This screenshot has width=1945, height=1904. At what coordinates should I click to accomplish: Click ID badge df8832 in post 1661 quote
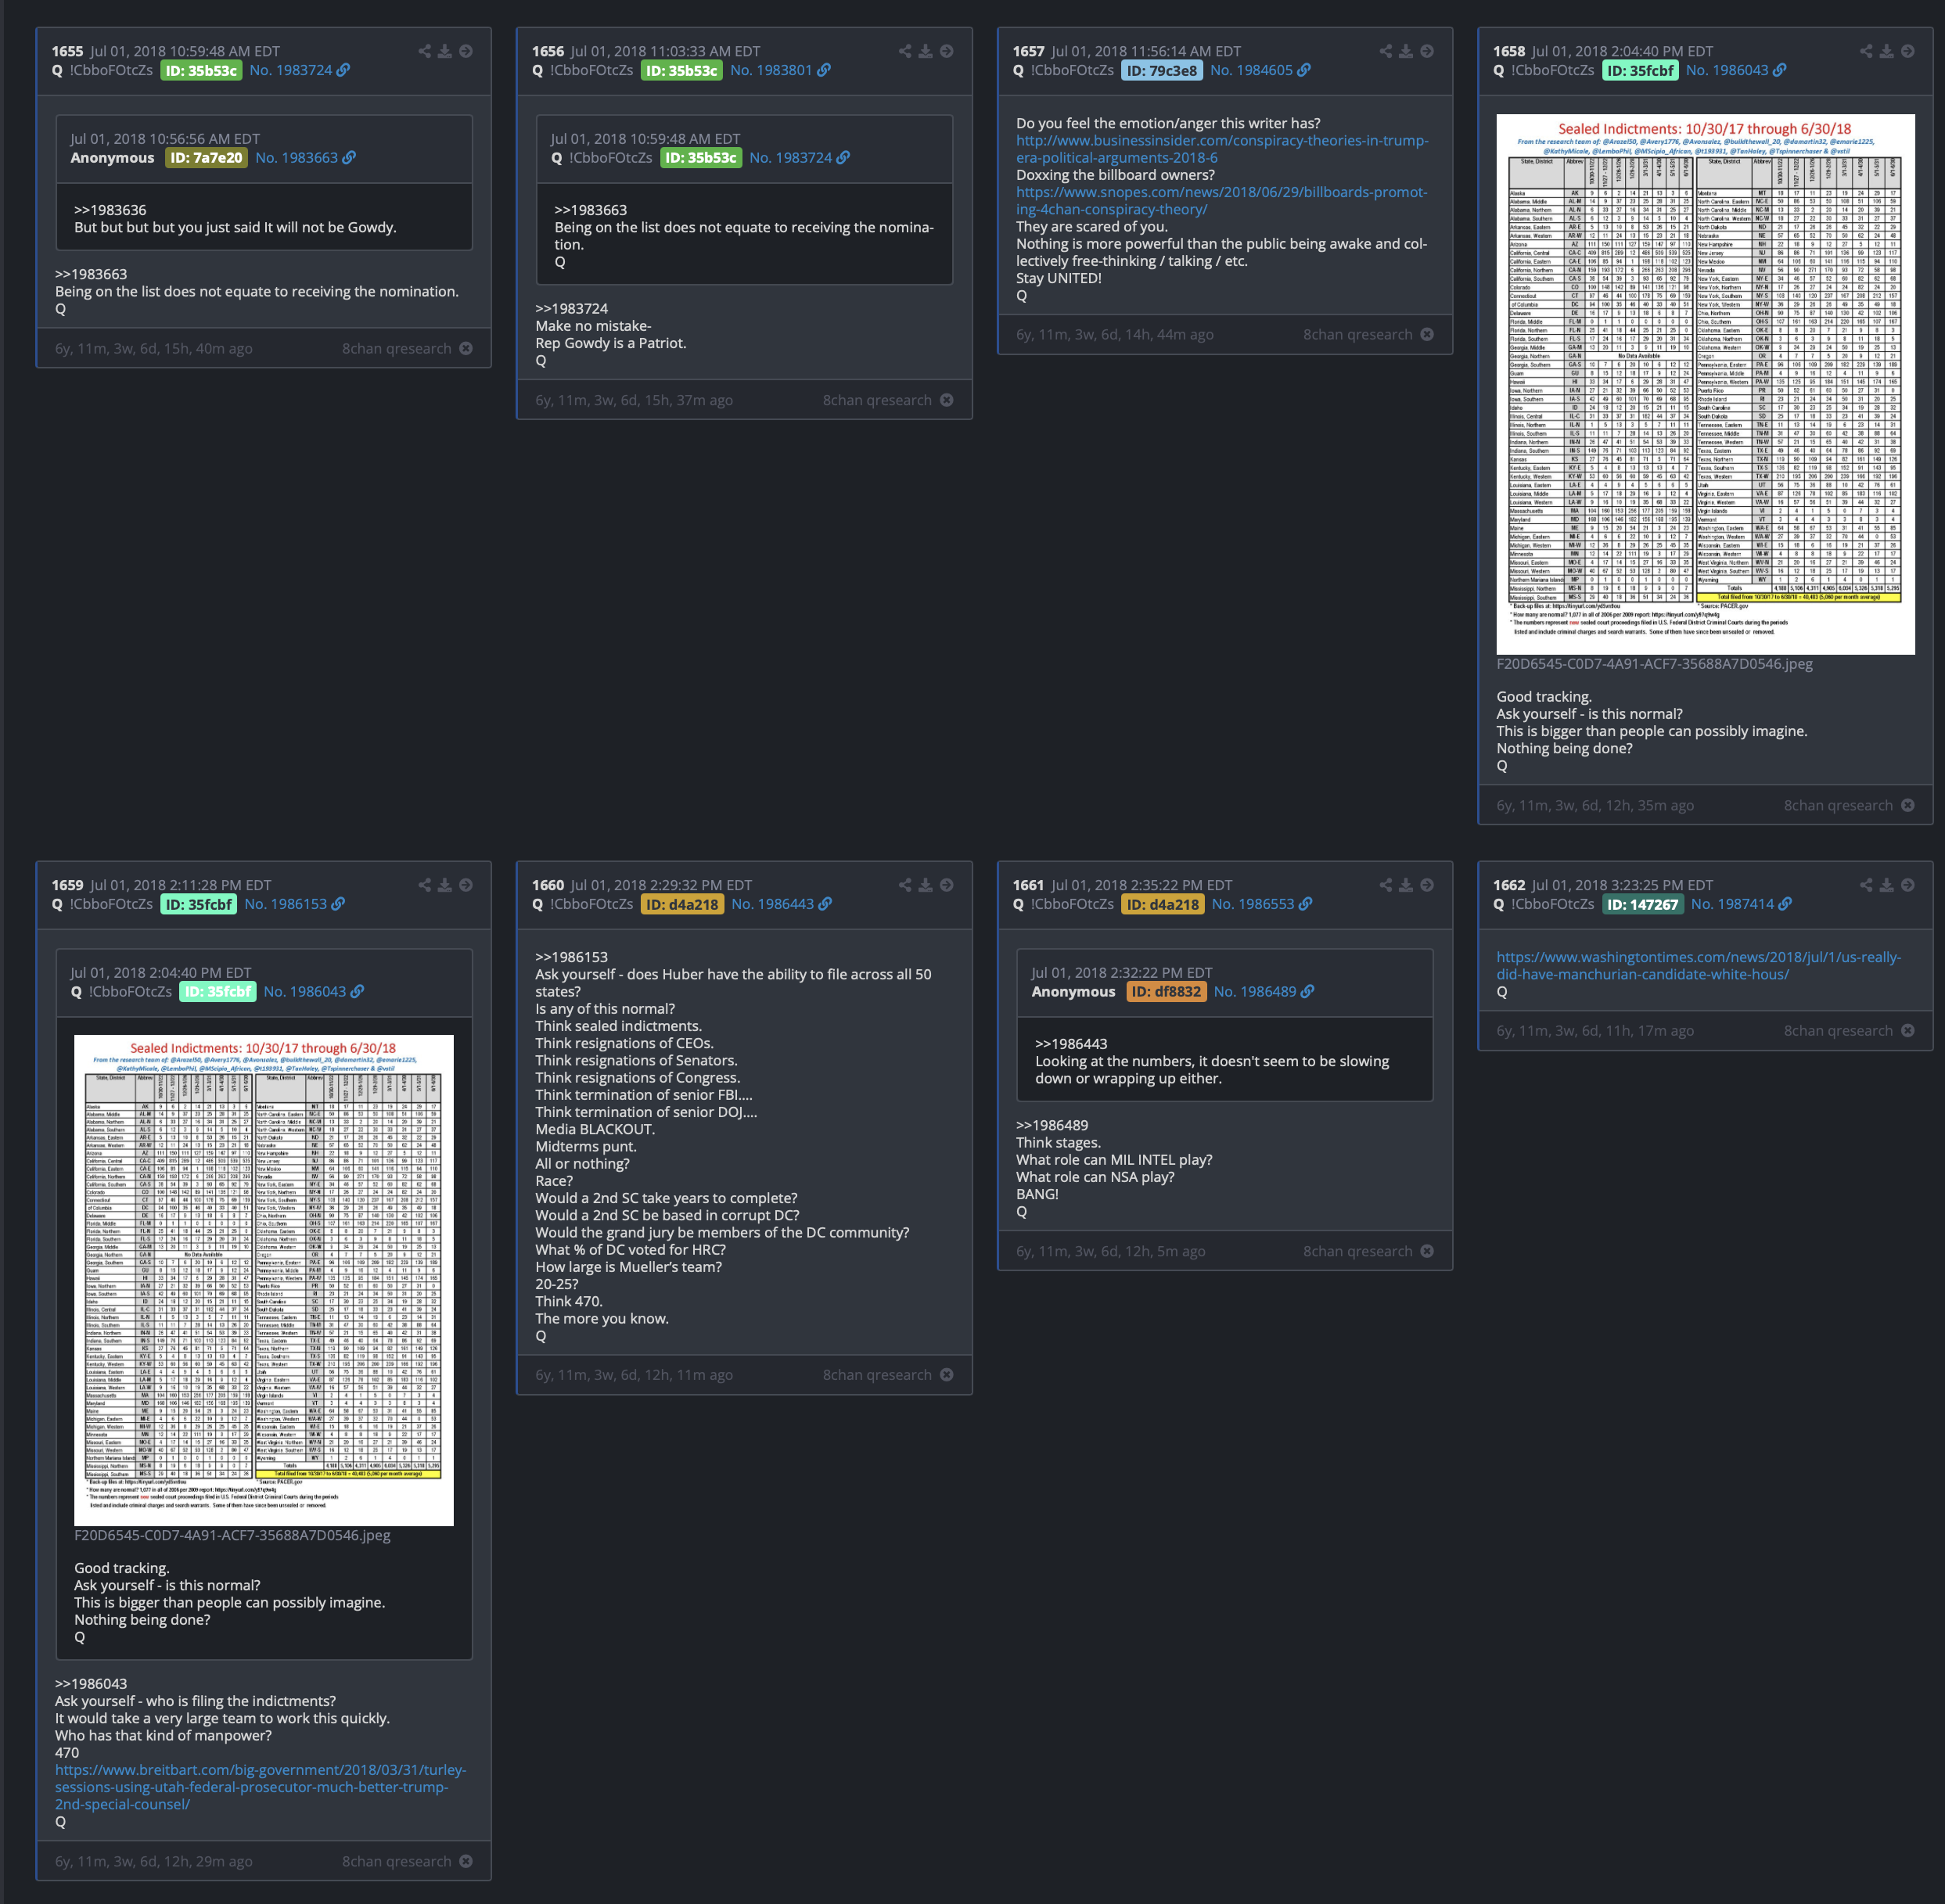pyautogui.click(x=1166, y=992)
